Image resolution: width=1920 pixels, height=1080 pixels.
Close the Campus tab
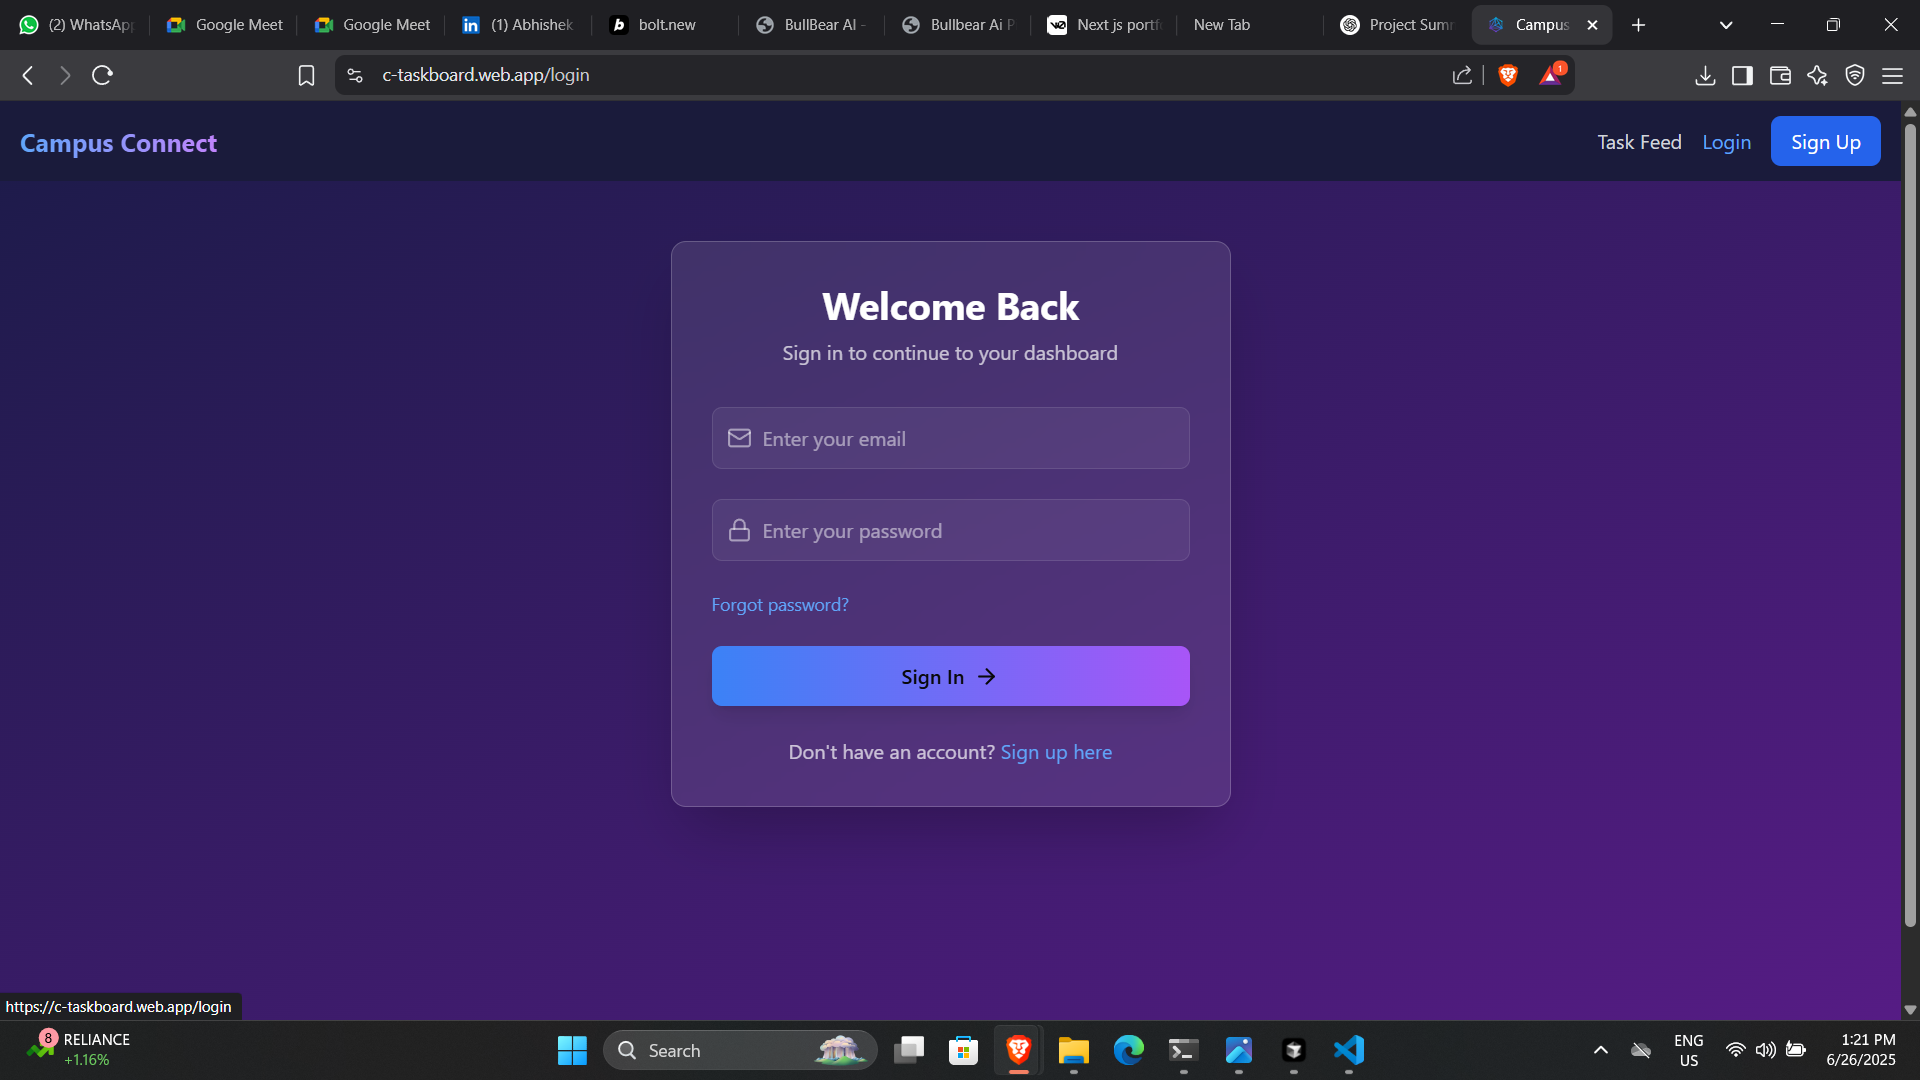coord(1592,25)
